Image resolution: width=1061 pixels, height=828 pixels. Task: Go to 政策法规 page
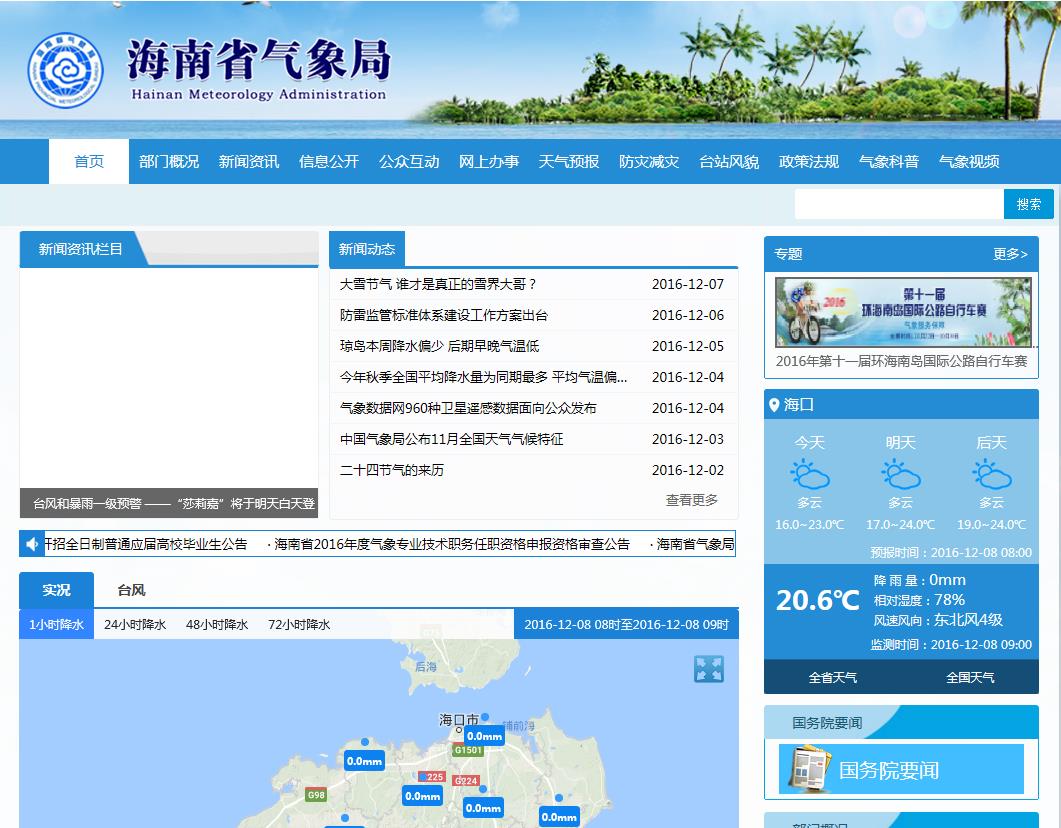point(809,162)
